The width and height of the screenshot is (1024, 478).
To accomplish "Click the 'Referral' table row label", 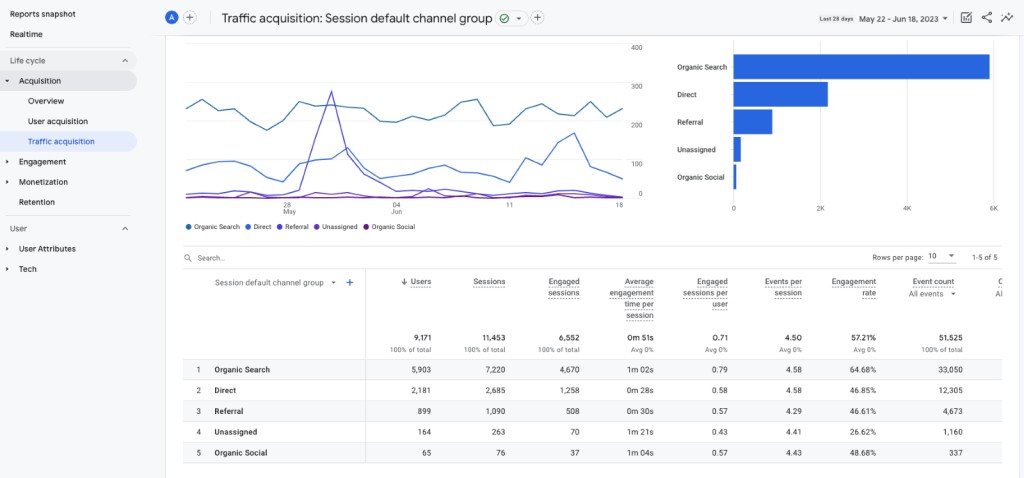I will [229, 411].
